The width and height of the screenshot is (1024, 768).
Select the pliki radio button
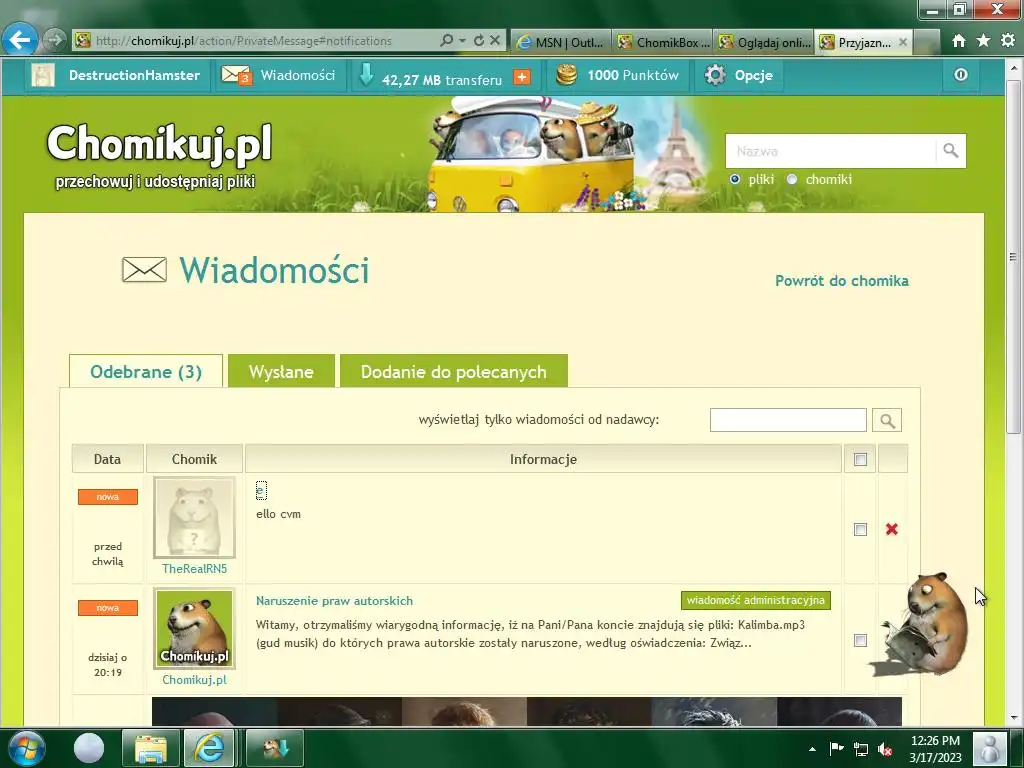[735, 179]
